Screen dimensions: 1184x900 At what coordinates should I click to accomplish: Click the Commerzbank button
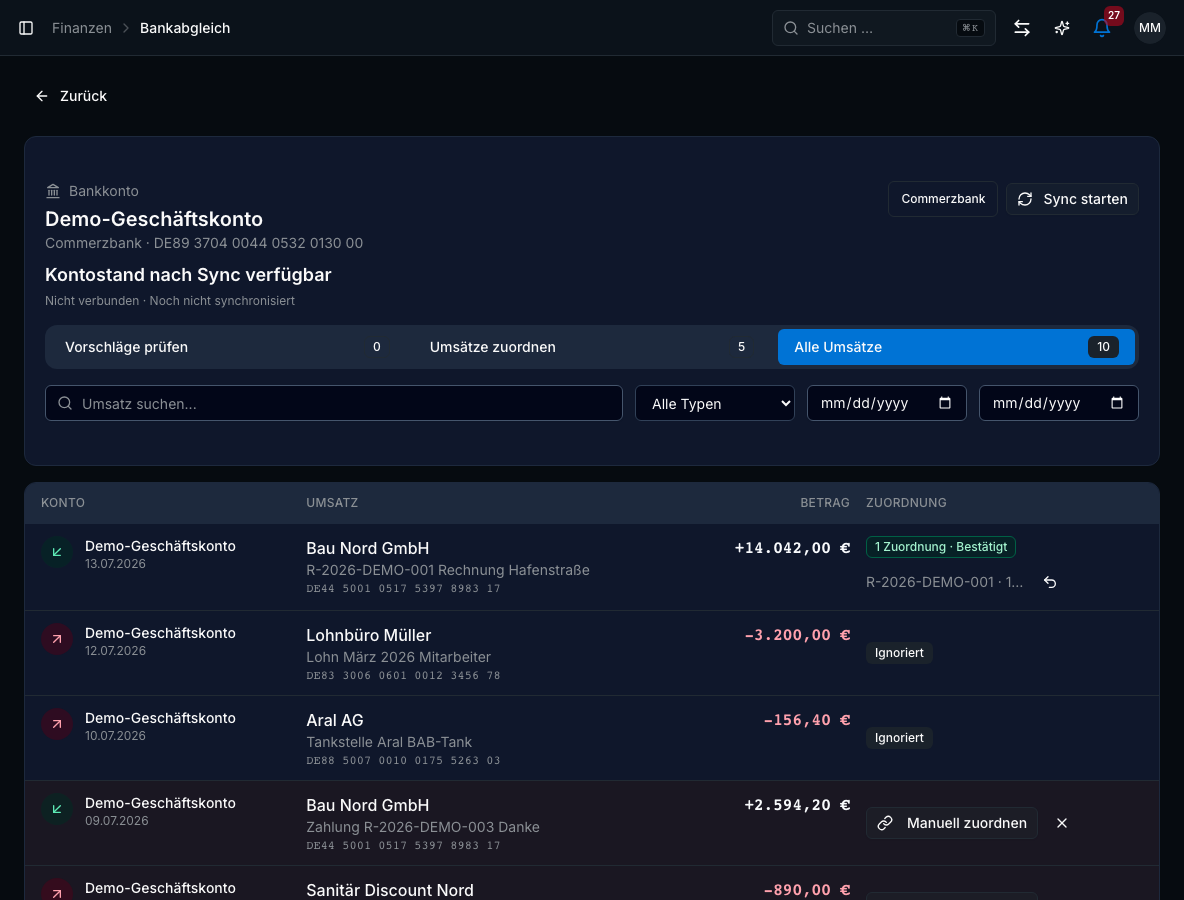[942, 199]
